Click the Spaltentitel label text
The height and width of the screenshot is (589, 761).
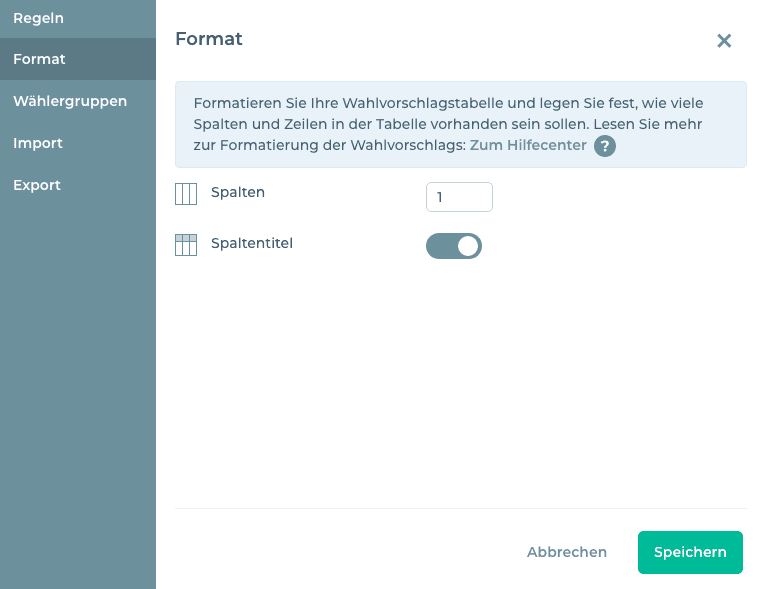click(252, 243)
